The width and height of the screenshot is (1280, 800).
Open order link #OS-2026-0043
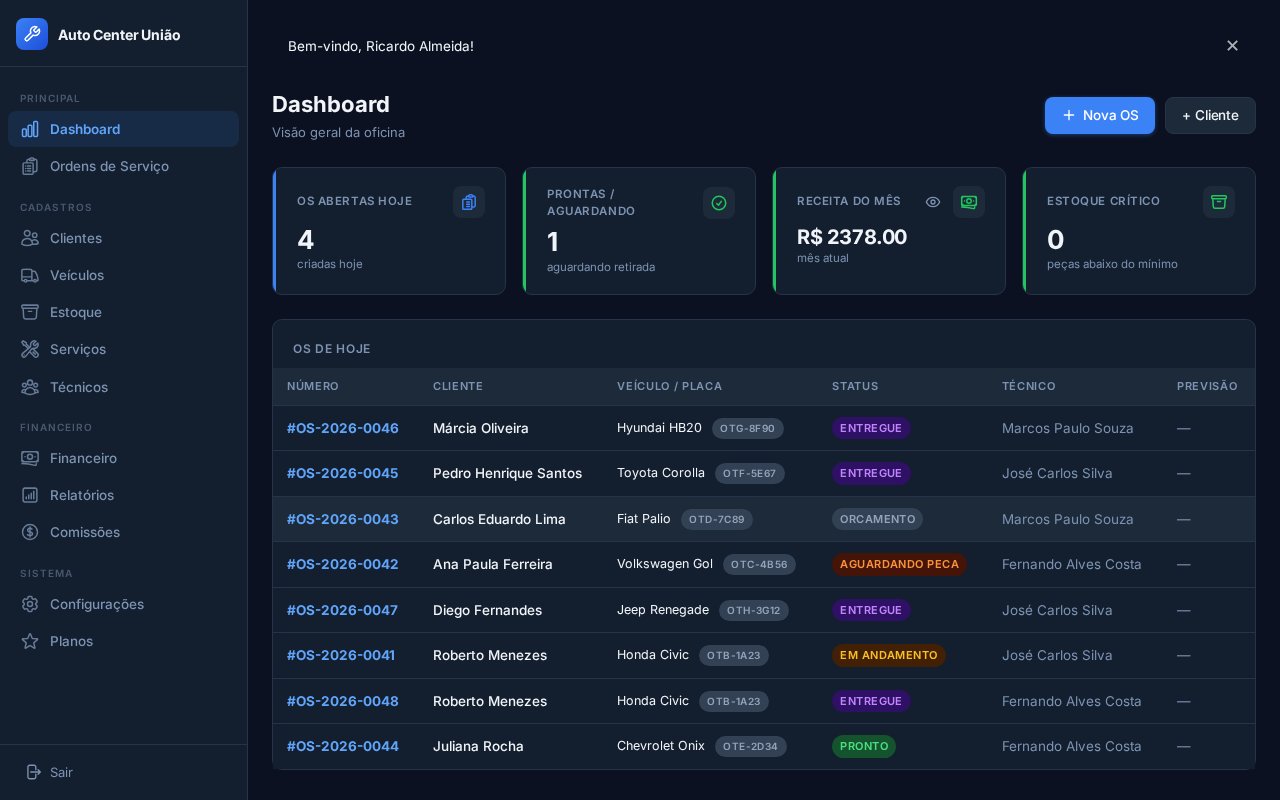[x=343, y=519]
